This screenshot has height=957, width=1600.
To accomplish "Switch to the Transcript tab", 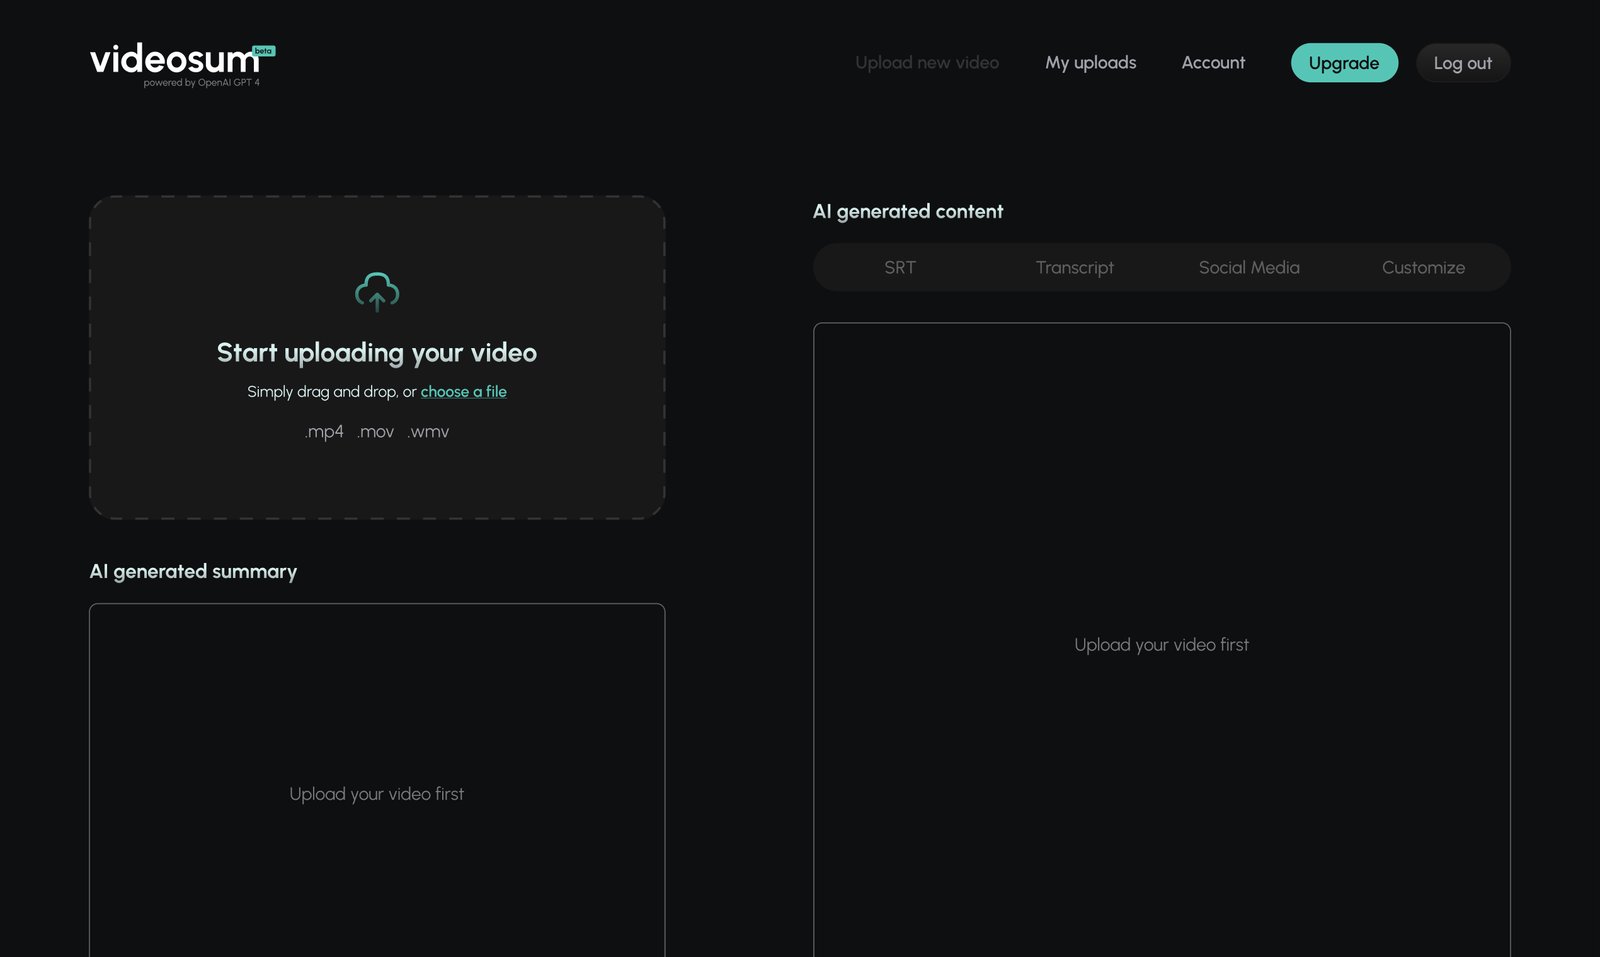I will (x=1075, y=267).
